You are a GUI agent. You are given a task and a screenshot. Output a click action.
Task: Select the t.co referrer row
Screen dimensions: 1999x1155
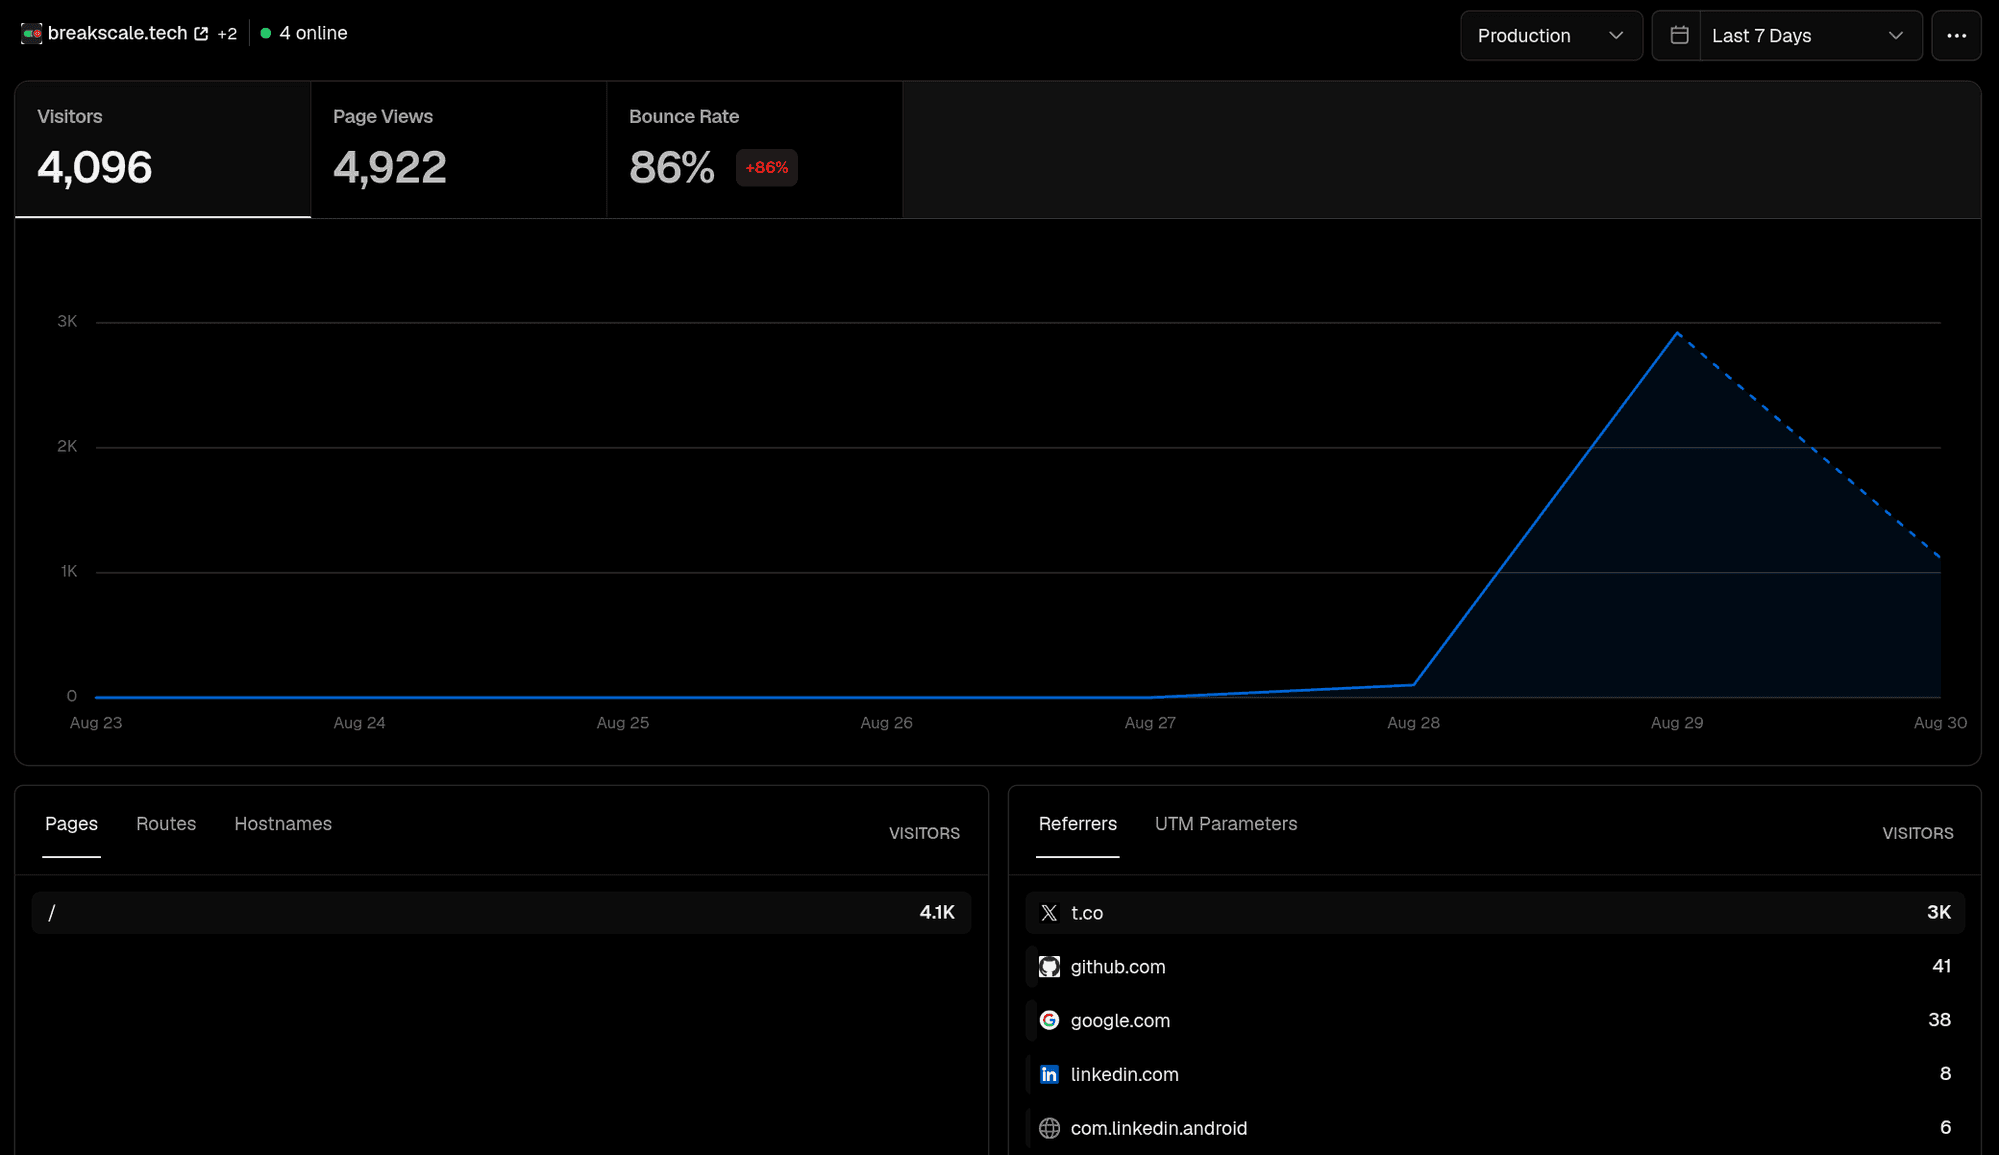click(x=1495, y=913)
